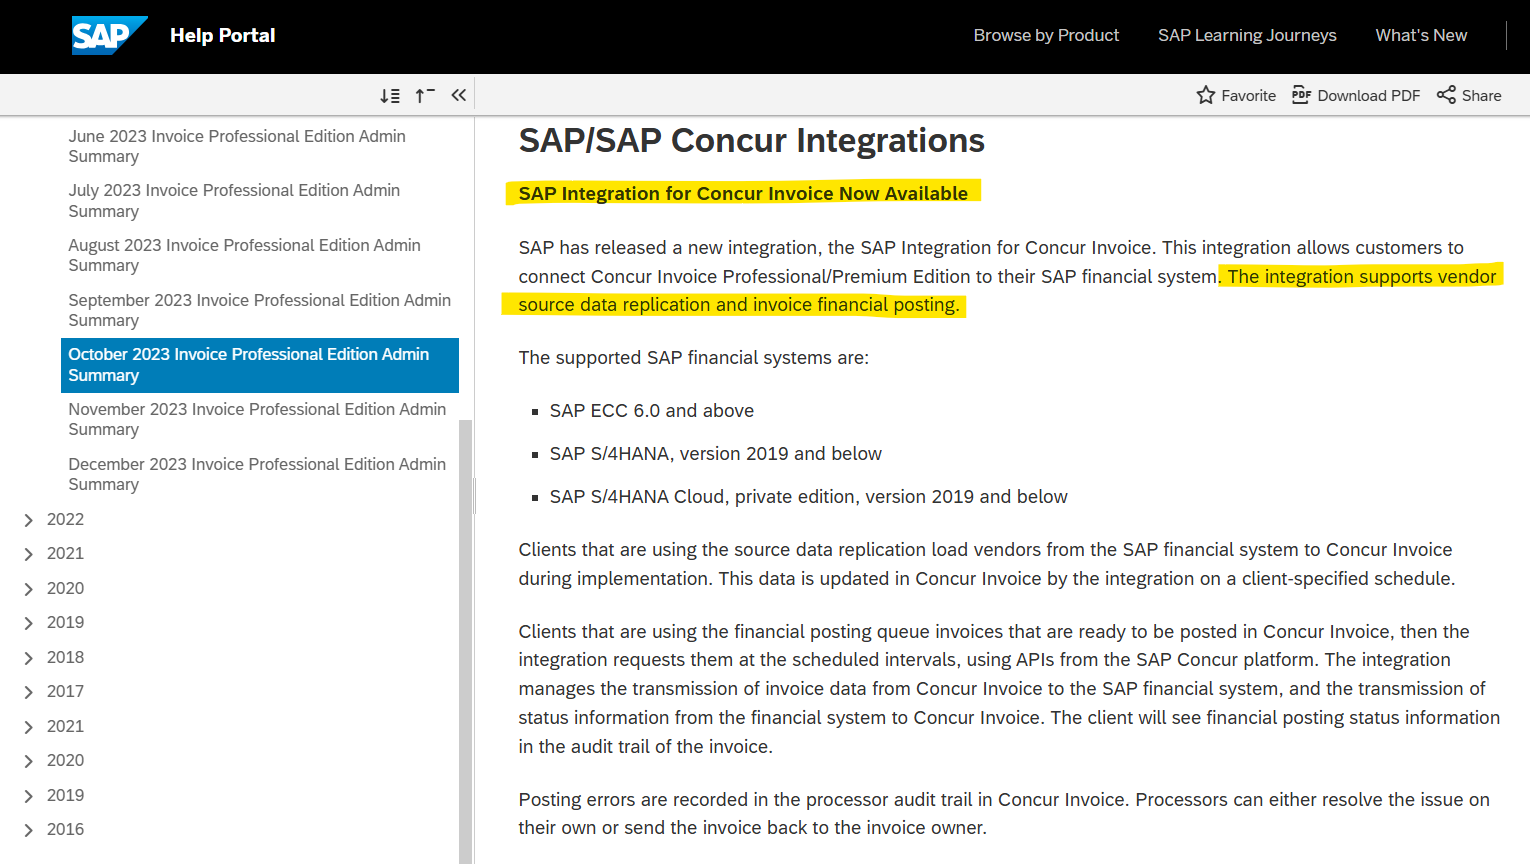
Task: Click 'SAP S/4HANA Cloud, private edition' bullet
Action: point(808,497)
